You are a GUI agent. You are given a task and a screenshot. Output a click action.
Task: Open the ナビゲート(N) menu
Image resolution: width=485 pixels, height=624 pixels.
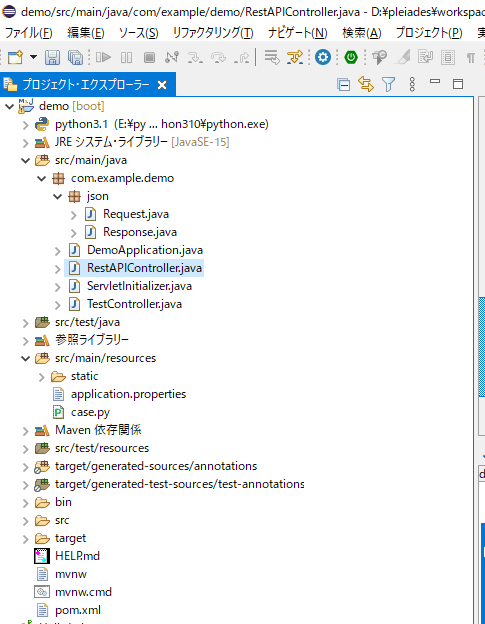point(298,33)
